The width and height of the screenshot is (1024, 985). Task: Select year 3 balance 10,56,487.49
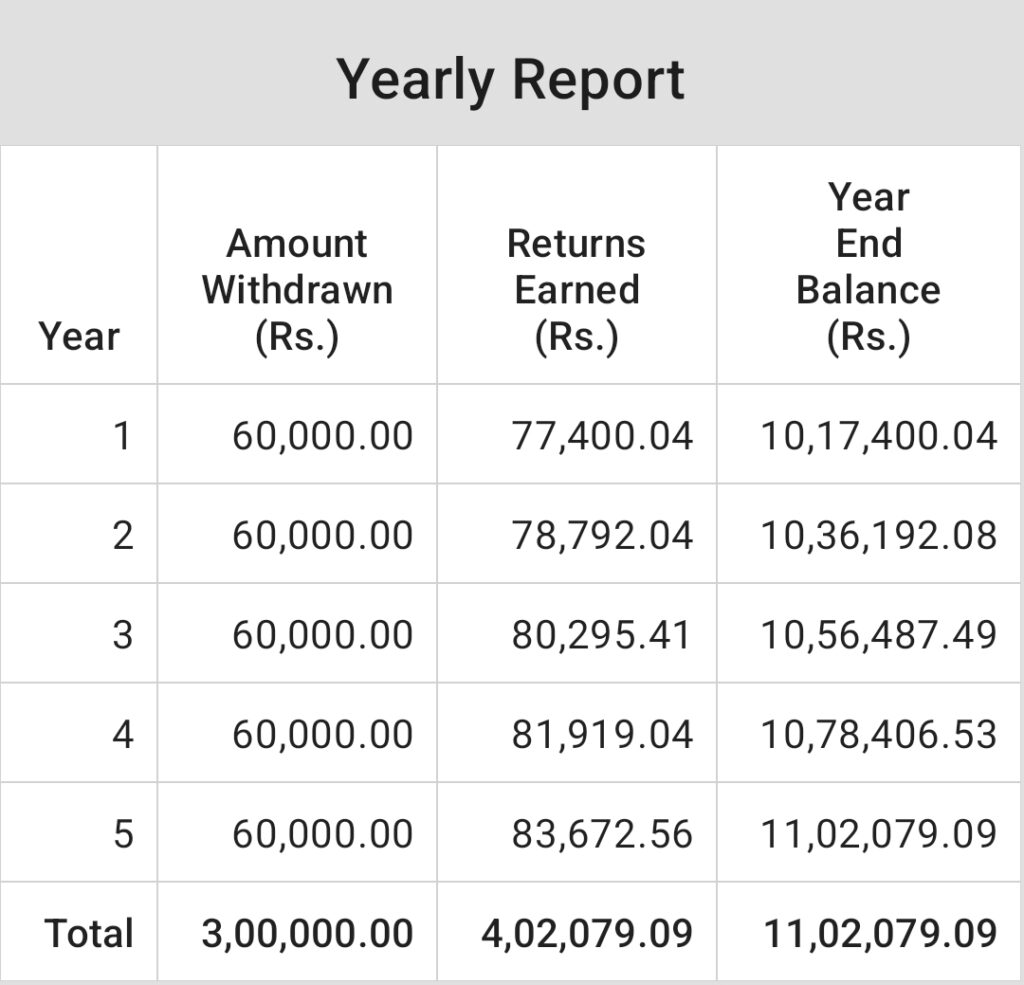pyautogui.click(x=879, y=634)
